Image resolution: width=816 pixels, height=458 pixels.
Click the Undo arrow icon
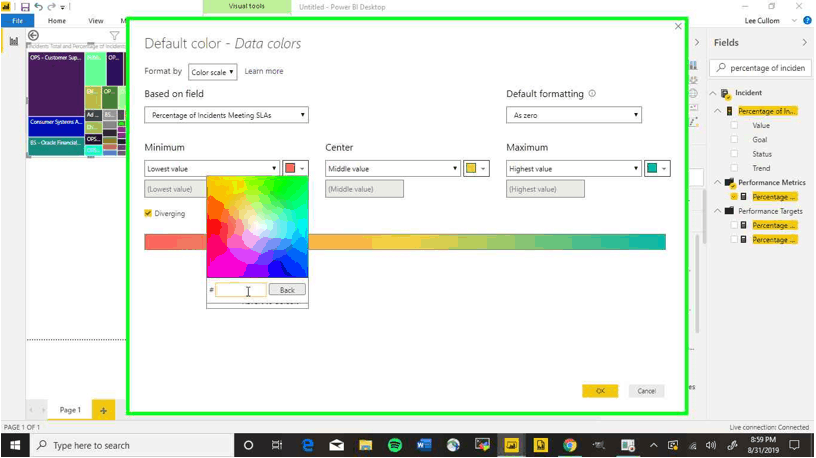coord(37,7)
